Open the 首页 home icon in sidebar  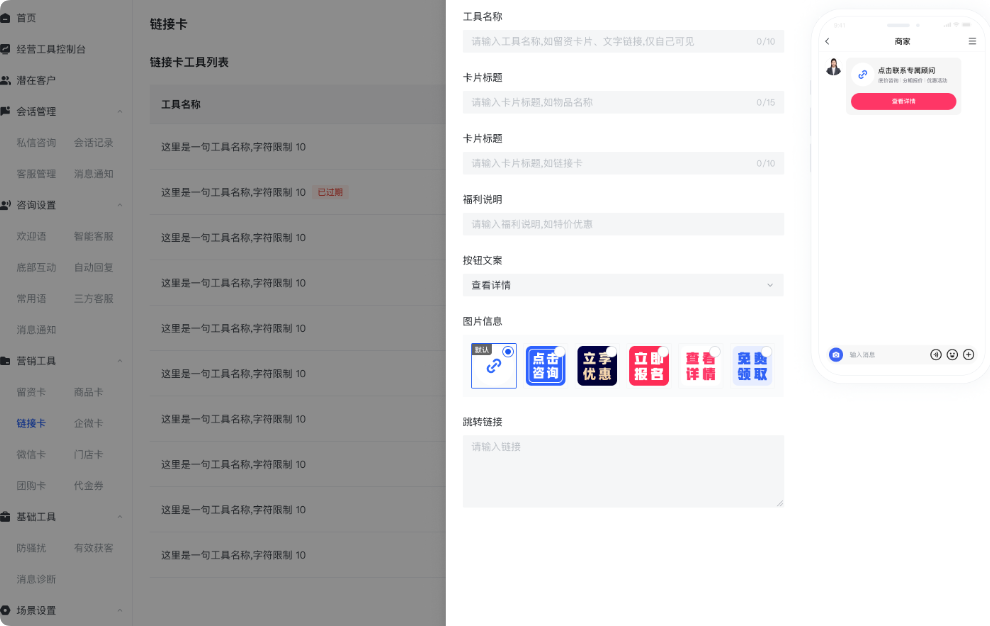pyautogui.click(x=5, y=18)
